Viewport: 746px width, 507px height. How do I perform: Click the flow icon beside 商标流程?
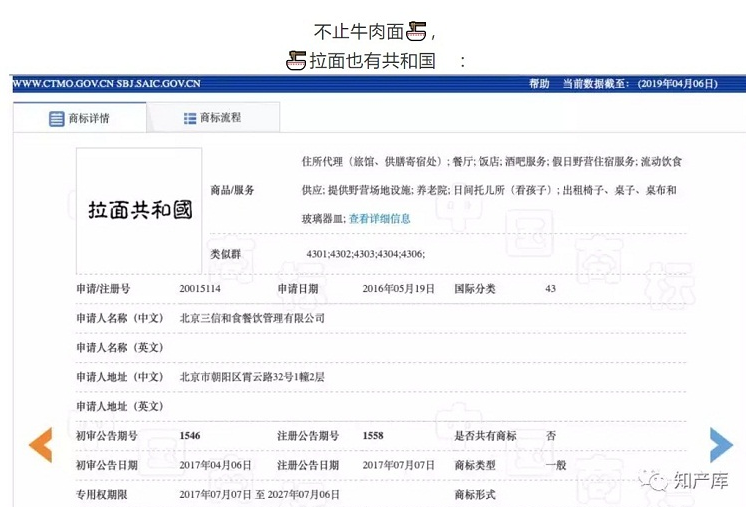tap(190, 118)
